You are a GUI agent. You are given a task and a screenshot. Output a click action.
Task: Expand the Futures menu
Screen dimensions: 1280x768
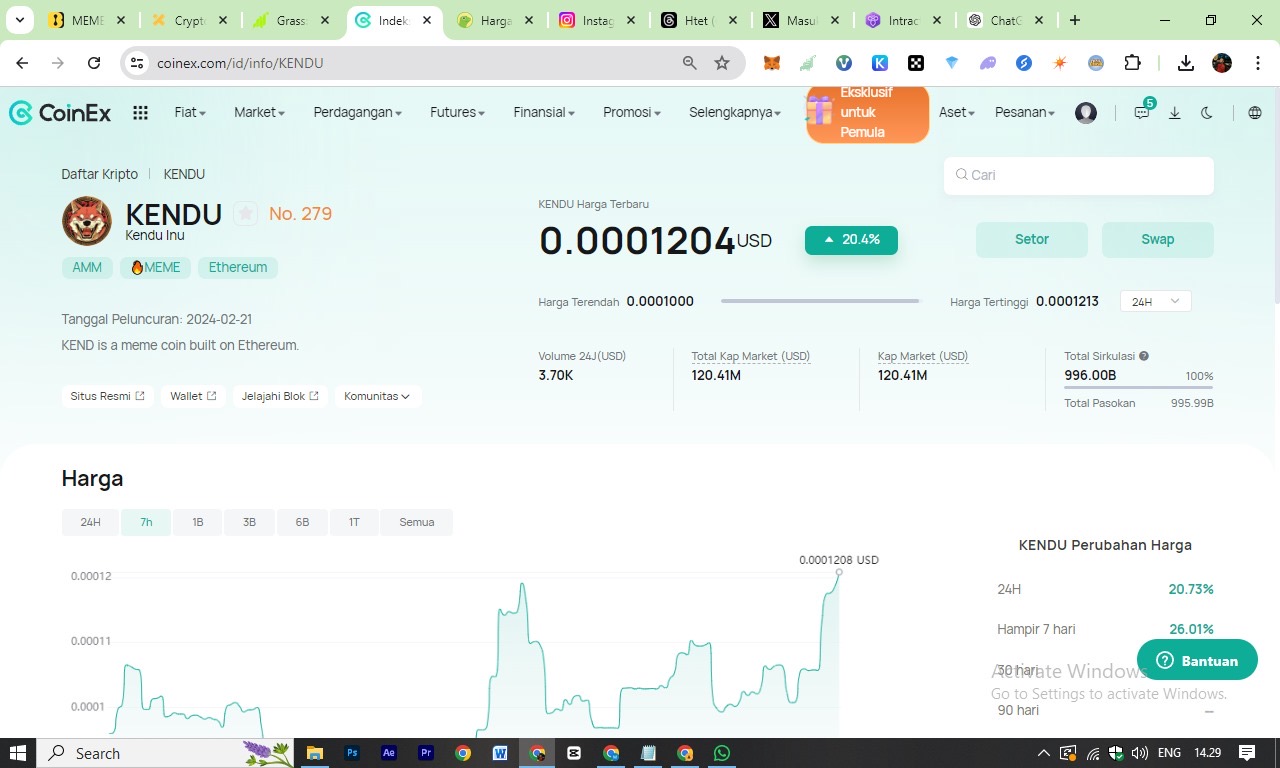458,112
